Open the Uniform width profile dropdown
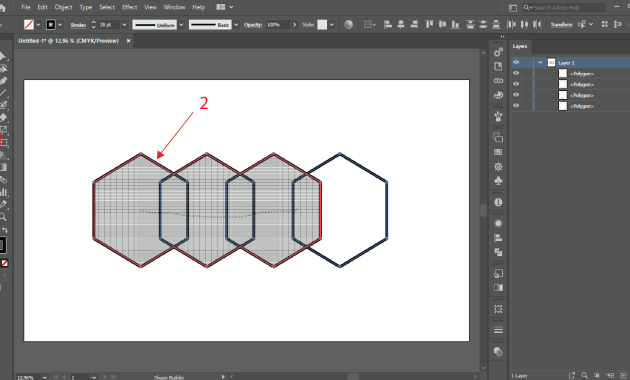This screenshot has height=380, width=630. (181, 25)
